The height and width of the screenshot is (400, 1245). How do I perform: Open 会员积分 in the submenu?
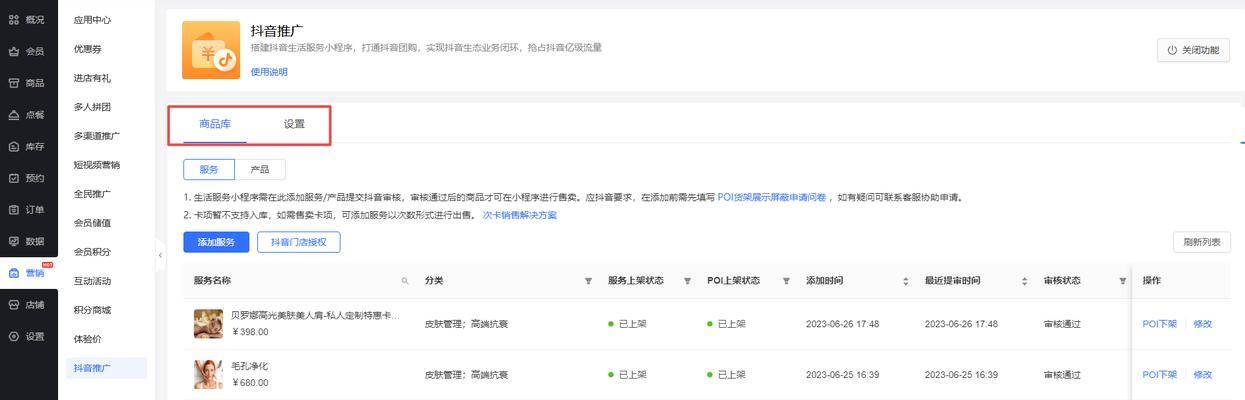pyautogui.click(x=92, y=252)
